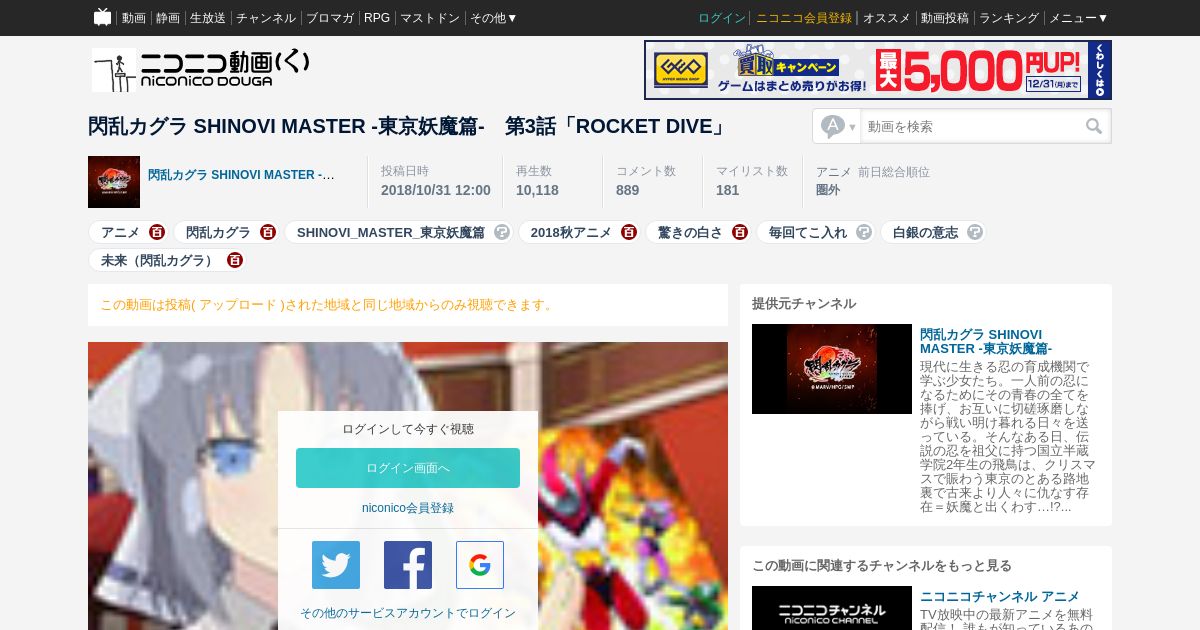Open 閃乱カグラ SHINOVI MASTER -東京妖魔篇- channel title link
The width and height of the screenshot is (1200, 630).
[x=986, y=341]
